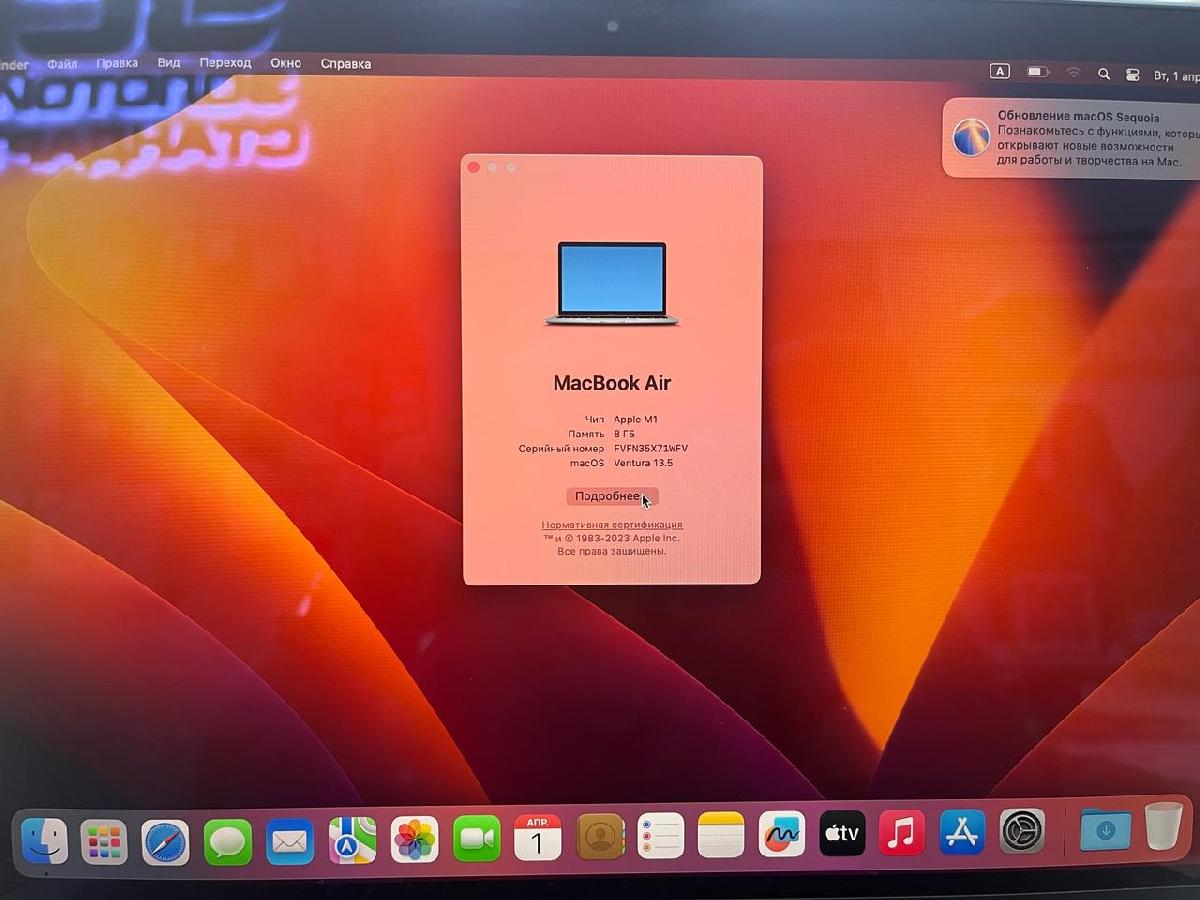This screenshot has height=900, width=1200.
Task: Open Music app in the Dock
Action: [902, 832]
